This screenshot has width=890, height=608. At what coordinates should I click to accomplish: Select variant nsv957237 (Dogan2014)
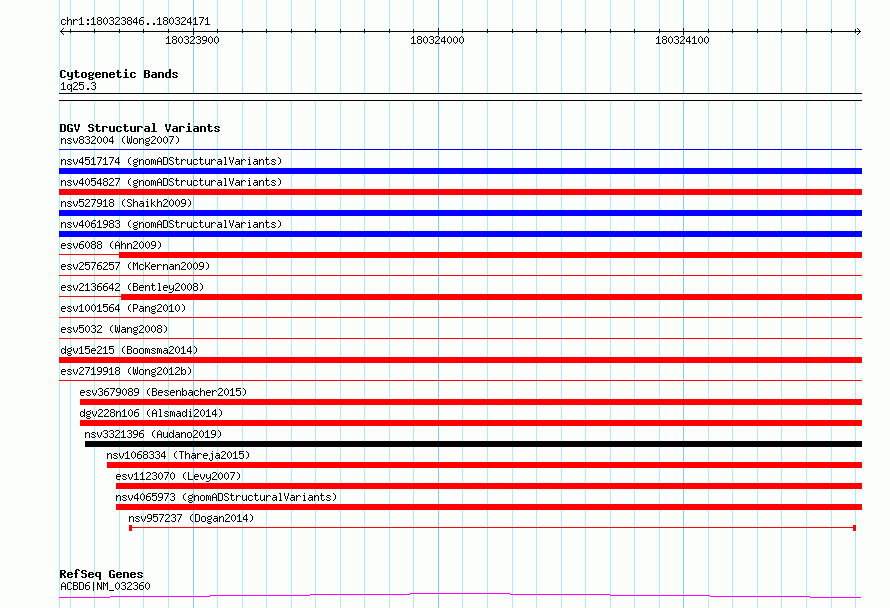pos(191,518)
